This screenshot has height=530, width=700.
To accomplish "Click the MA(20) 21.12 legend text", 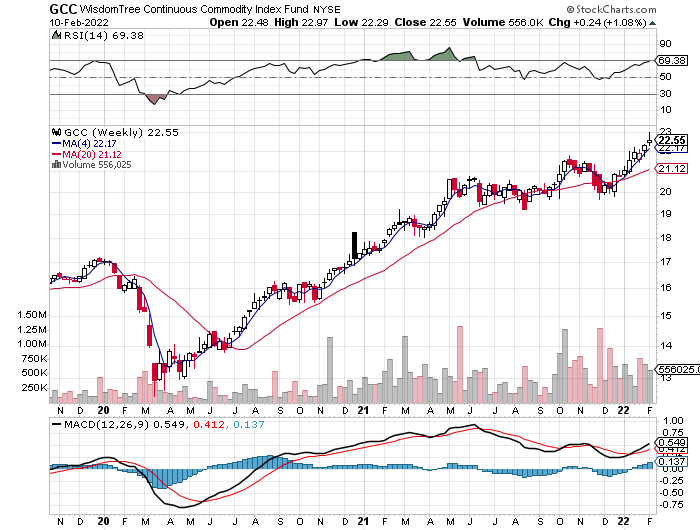I will (x=92, y=154).
